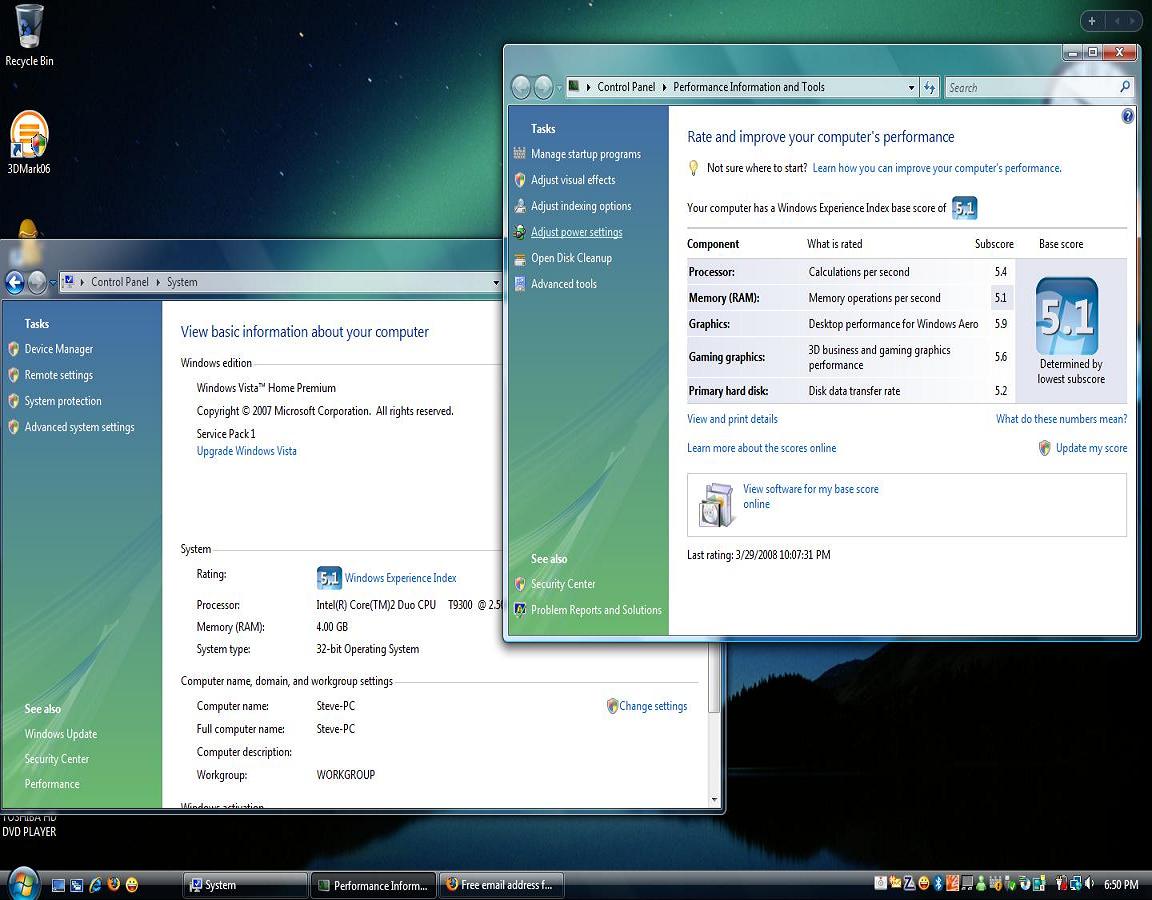1152x900 pixels.
Task: Switch to Performance Inform... taskbar button
Action: click(x=373, y=885)
